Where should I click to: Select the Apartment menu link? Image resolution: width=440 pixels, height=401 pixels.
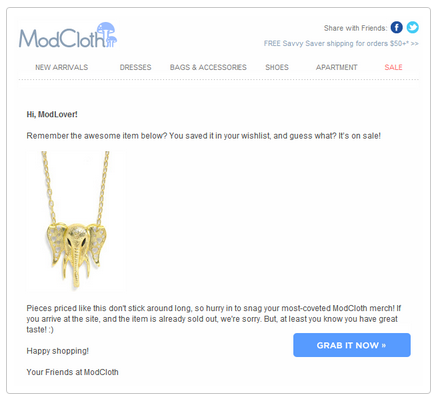[x=337, y=67]
